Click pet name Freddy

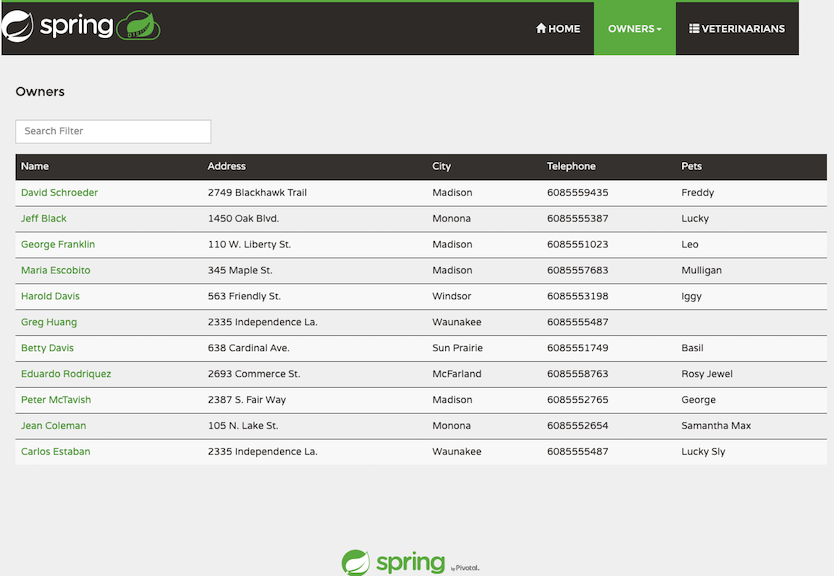(x=698, y=193)
